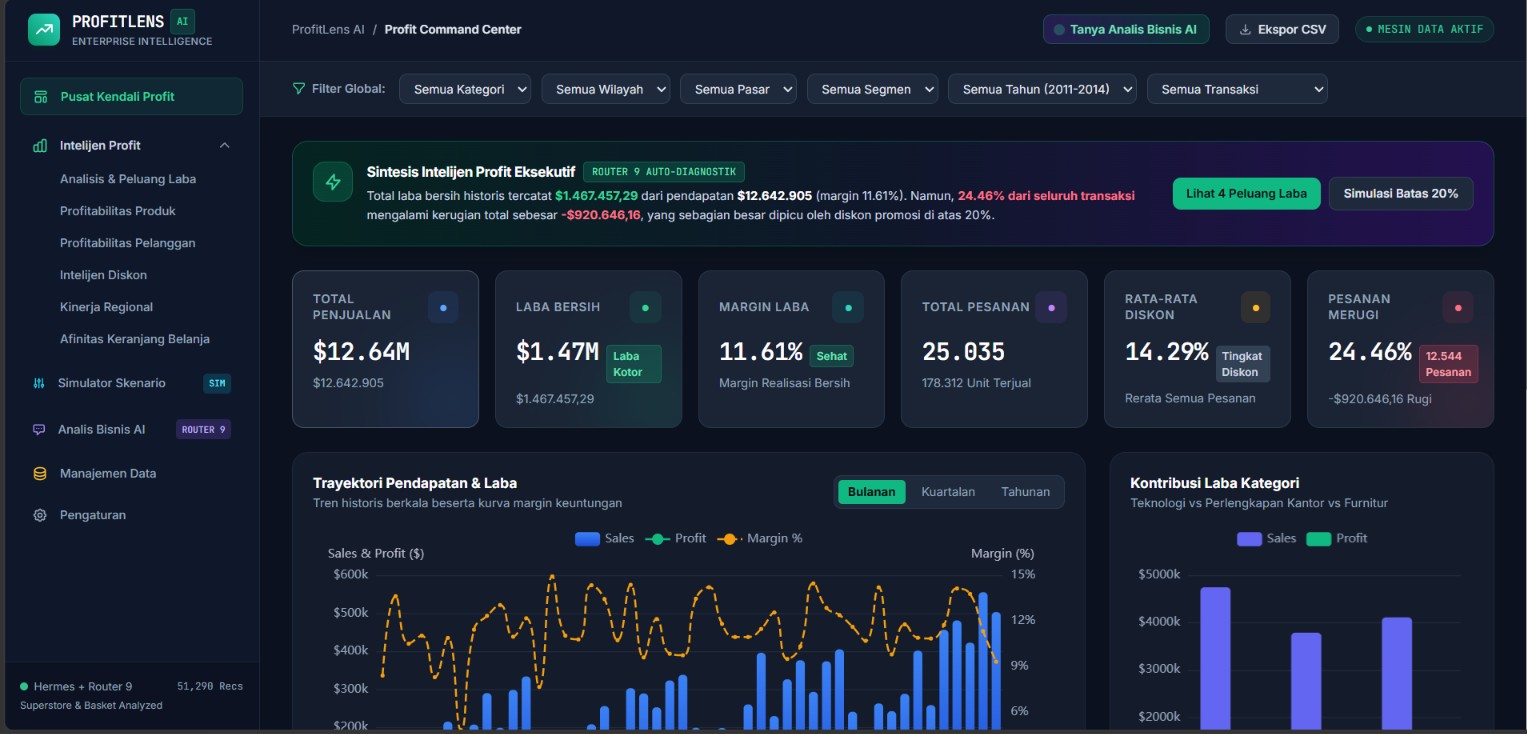Click the download icon in Ekspor CSV

(x=1245, y=30)
